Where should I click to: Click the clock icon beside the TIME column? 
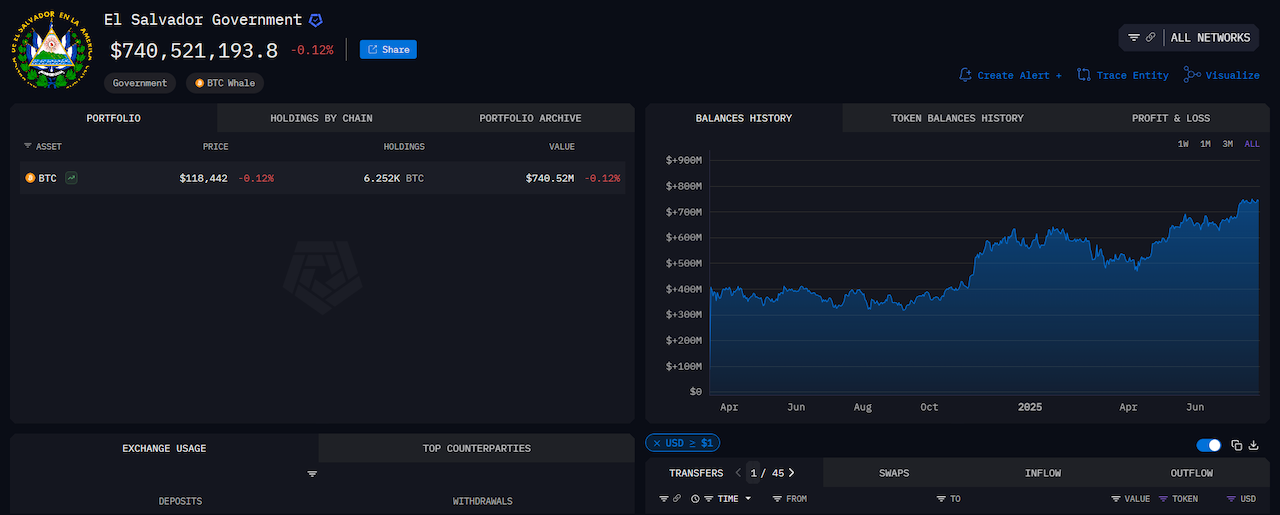[x=695, y=498]
